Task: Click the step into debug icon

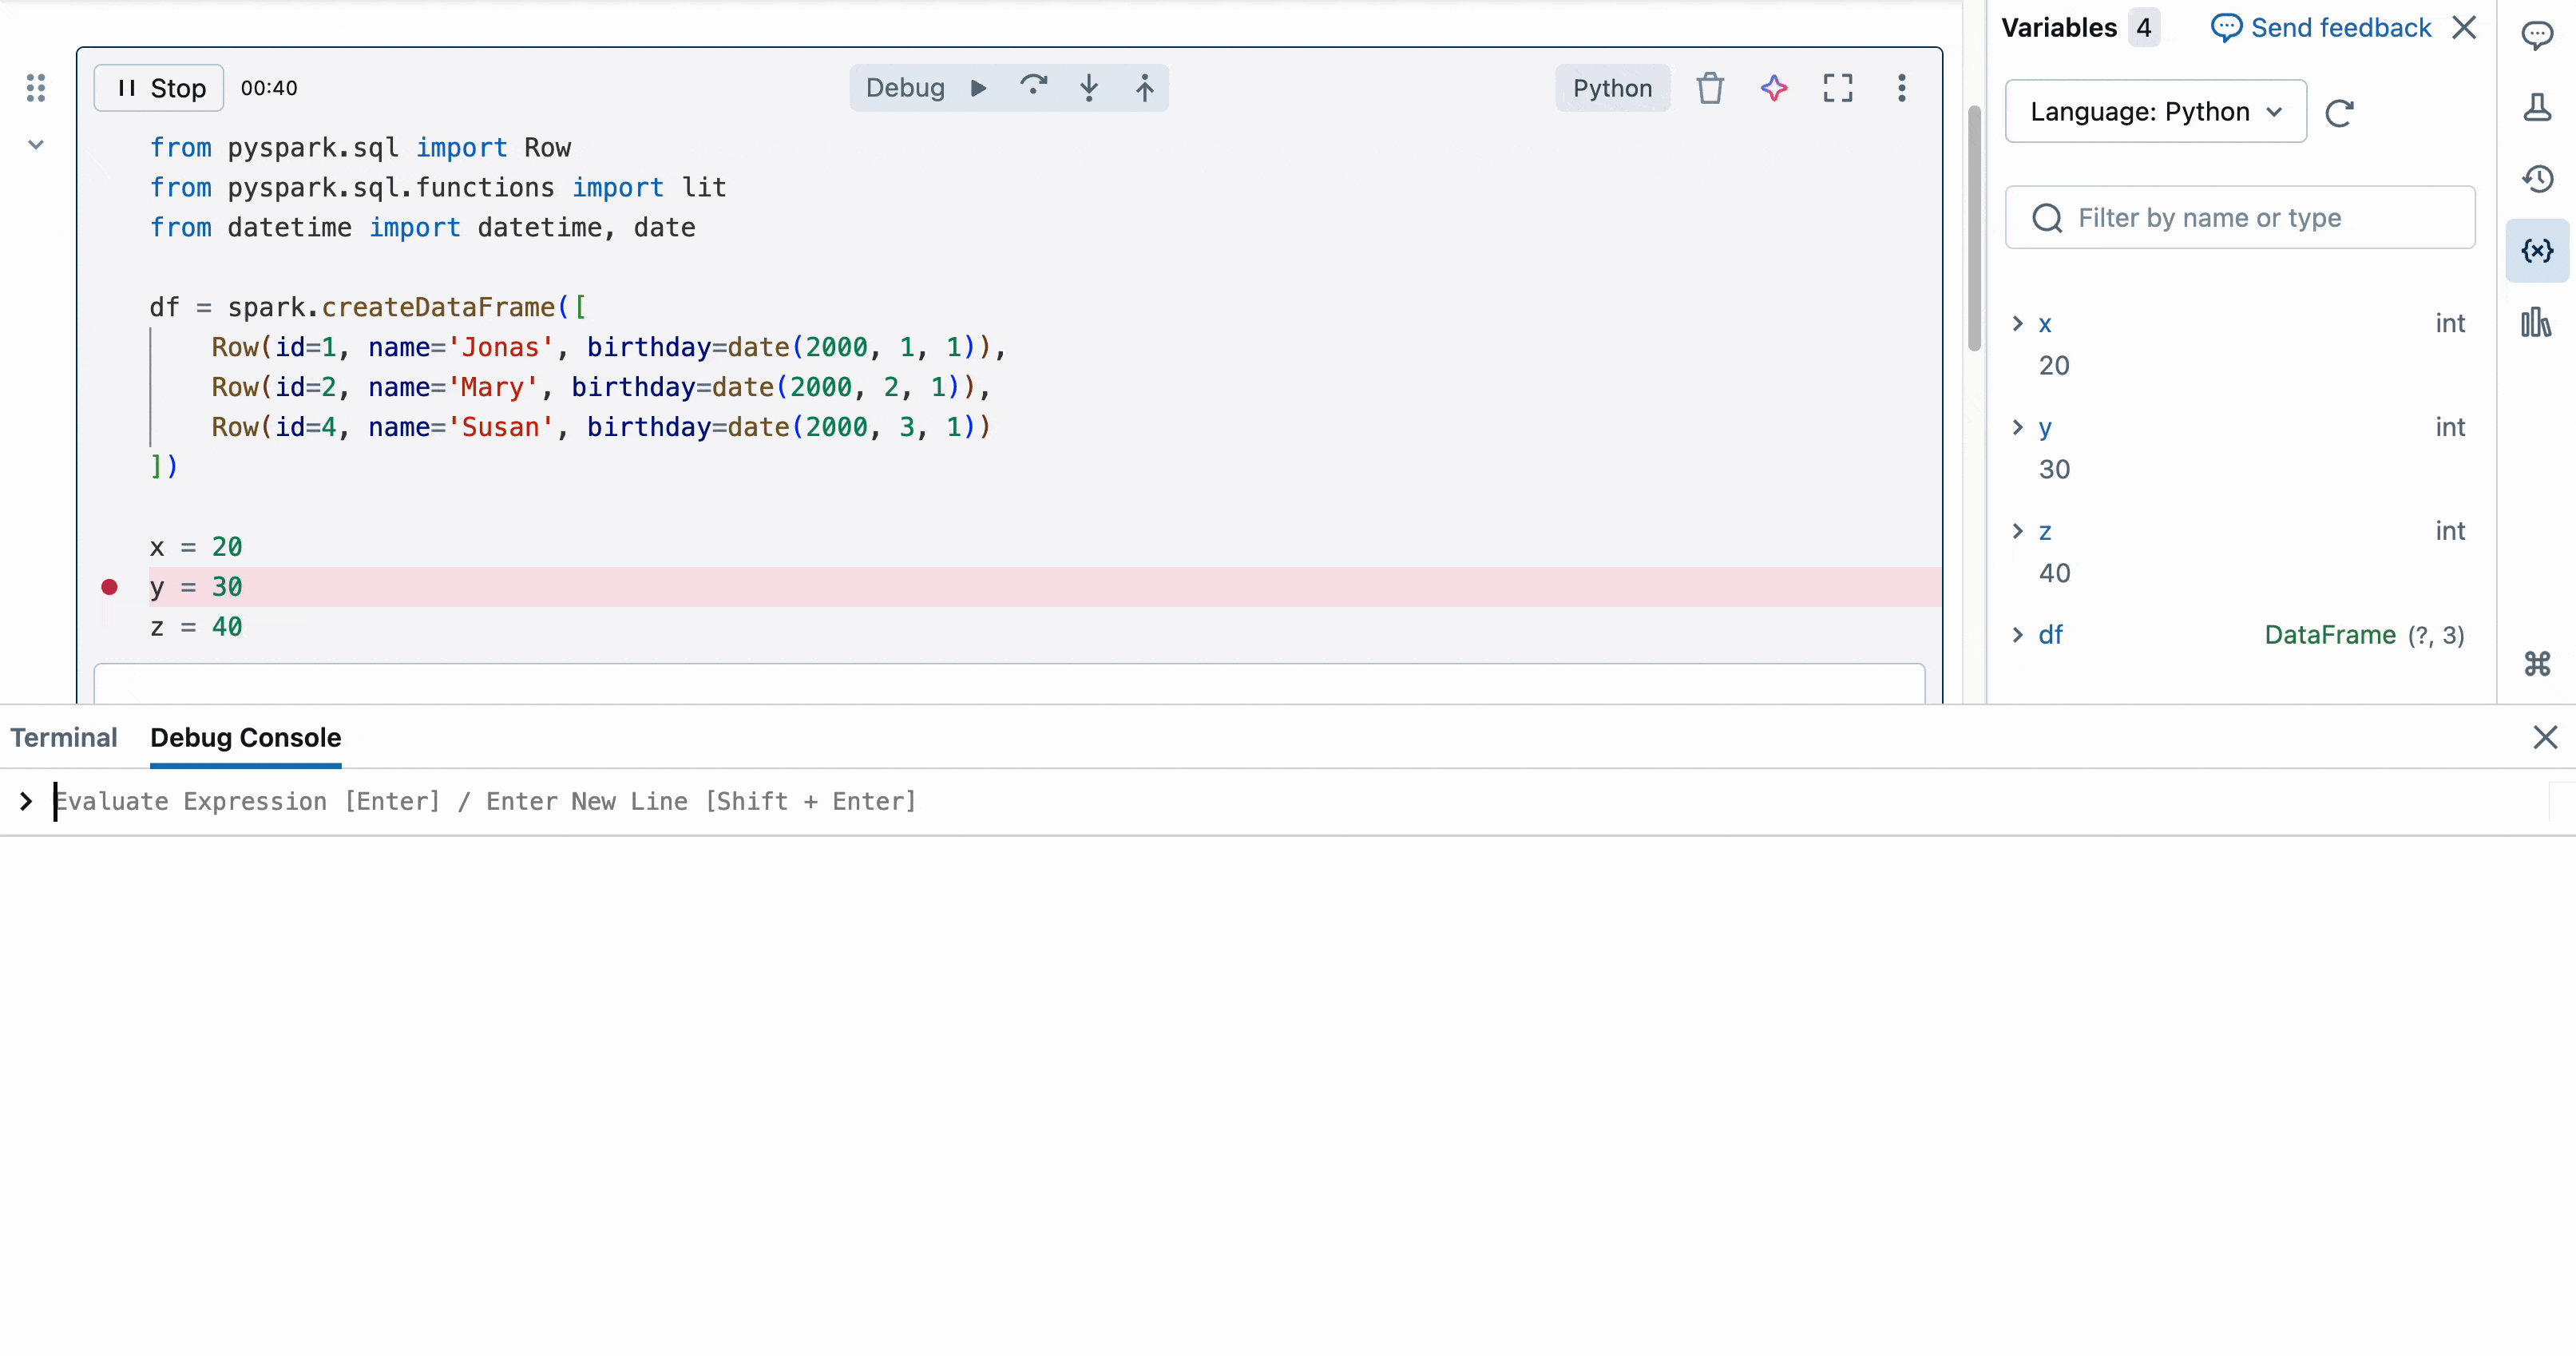Action: 1089,87
